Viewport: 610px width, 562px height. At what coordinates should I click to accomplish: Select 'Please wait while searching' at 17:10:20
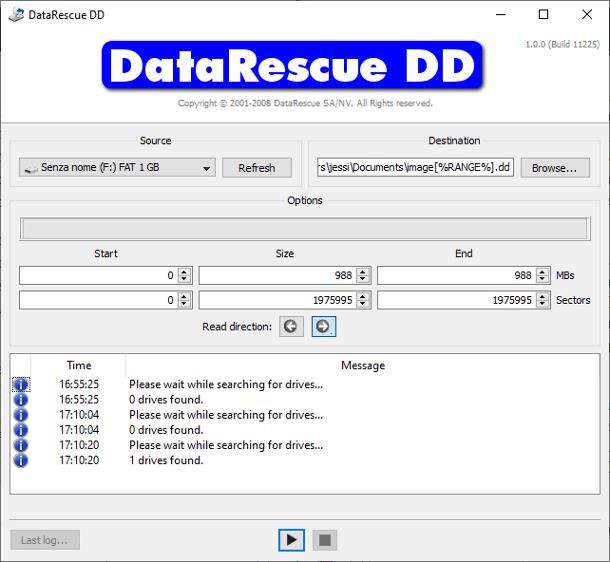tap(226, 445)
